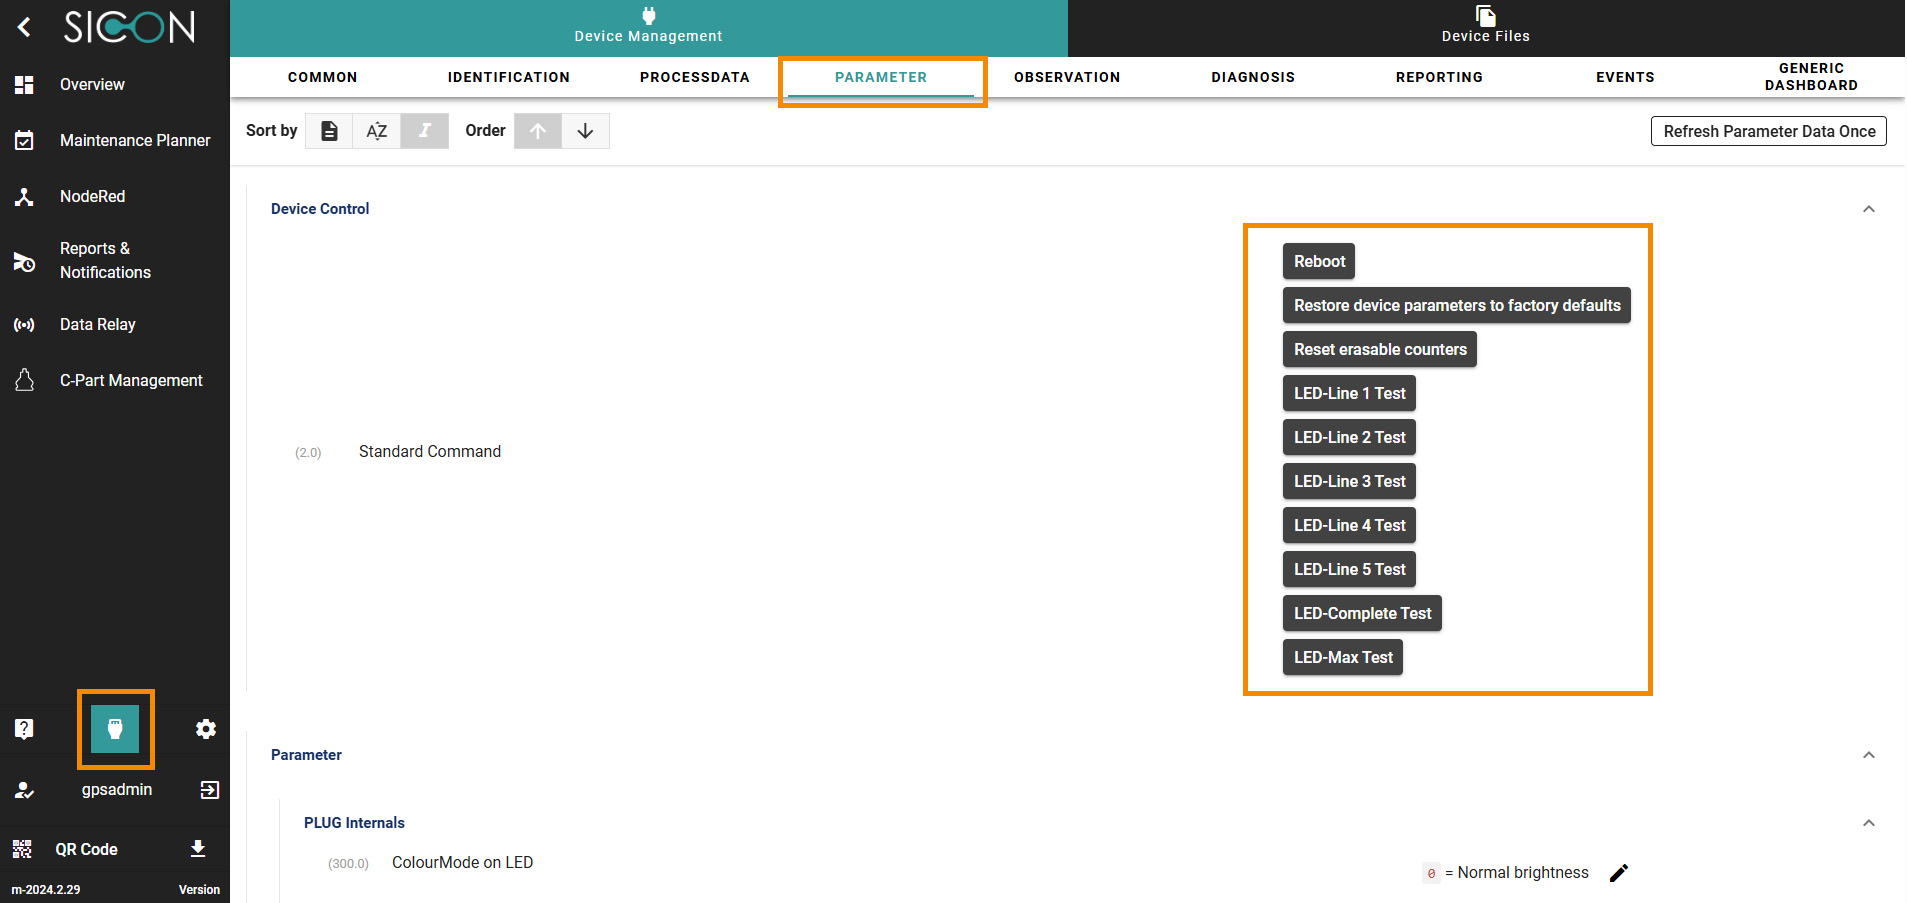Open Maintenance Planner in sidebar
This screenshot has height=903, width=1907.
134,140
